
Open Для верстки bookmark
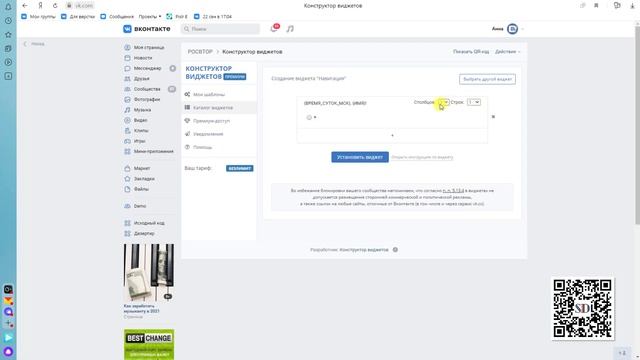pyautogui.click(x=78, y=17)
